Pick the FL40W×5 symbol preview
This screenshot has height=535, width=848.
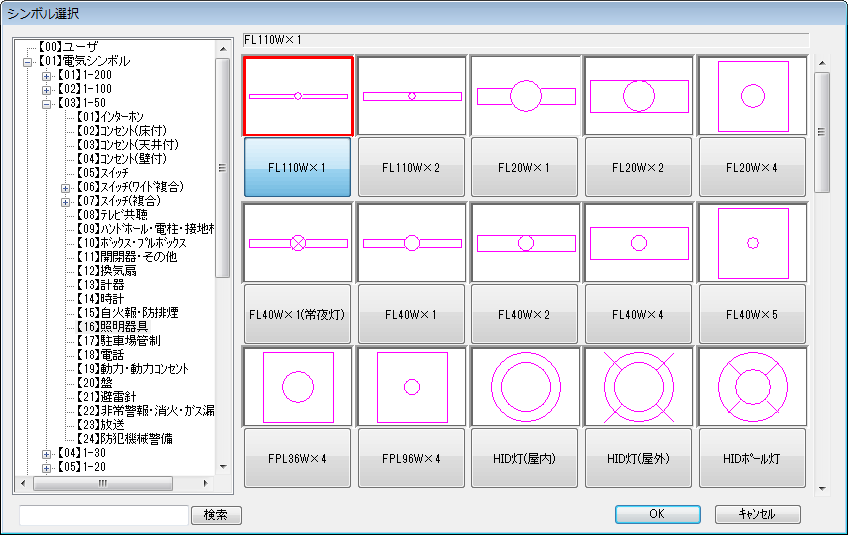pos(752,243)
